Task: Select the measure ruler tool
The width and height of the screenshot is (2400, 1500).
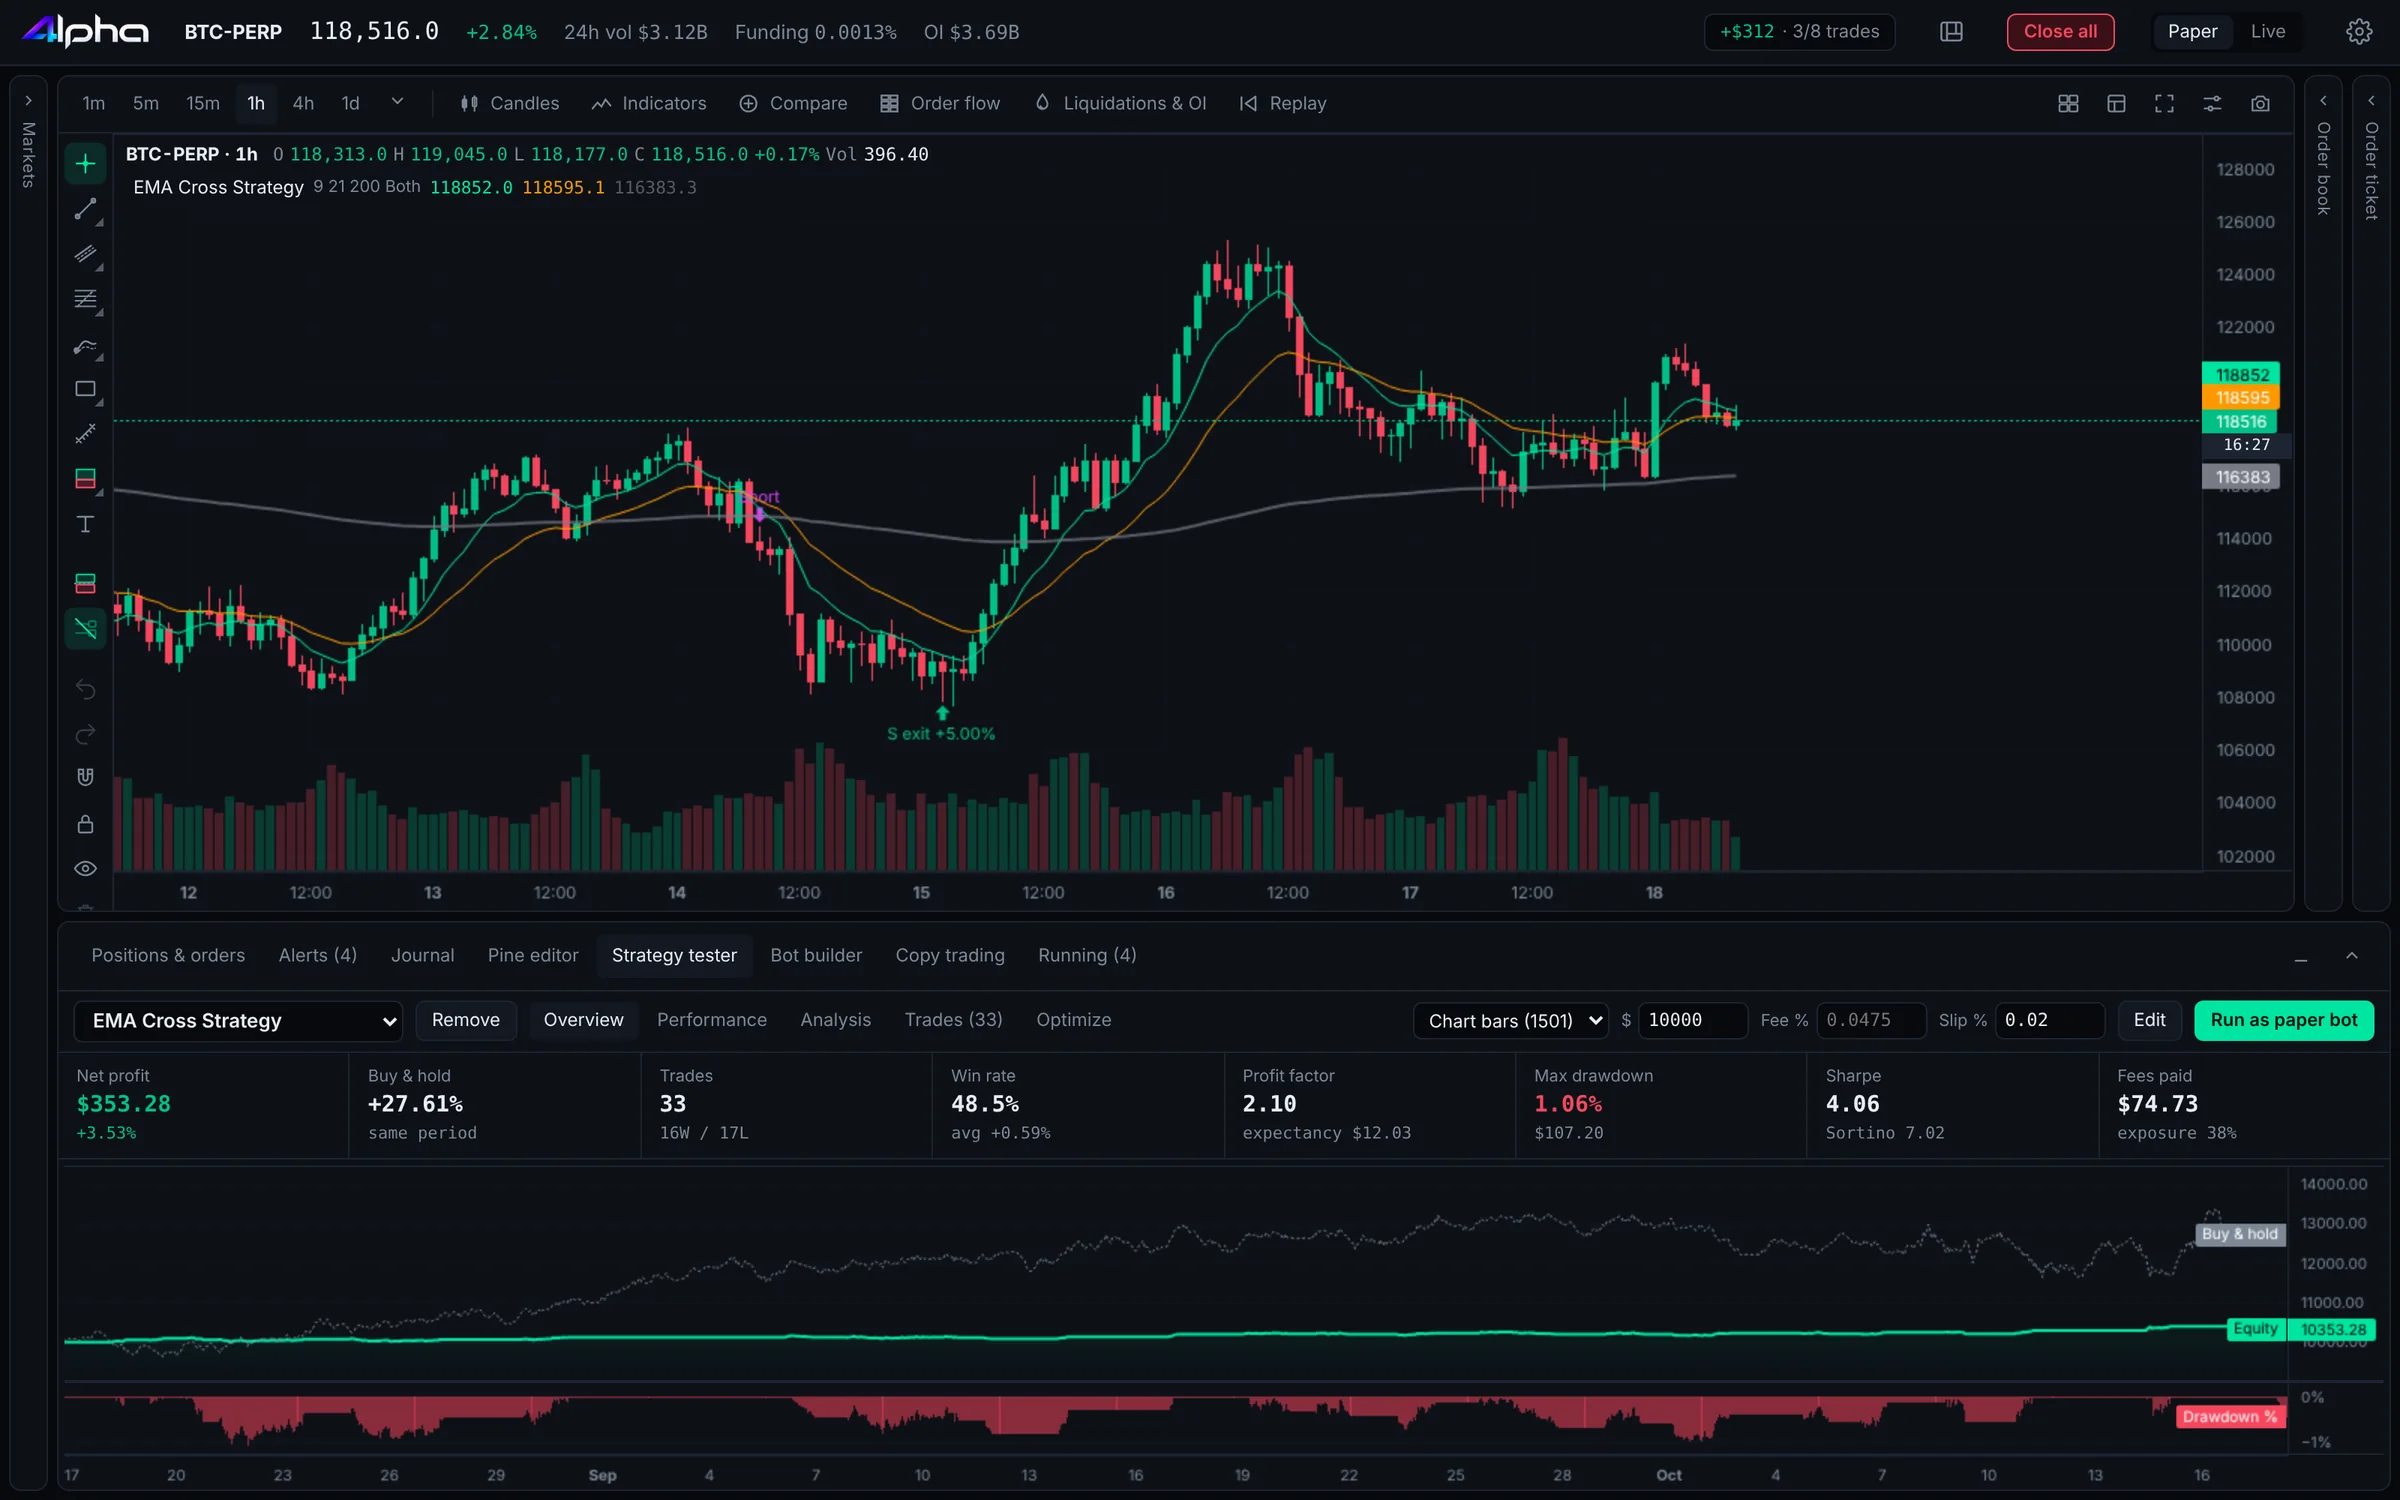Action: coord(85,434)
